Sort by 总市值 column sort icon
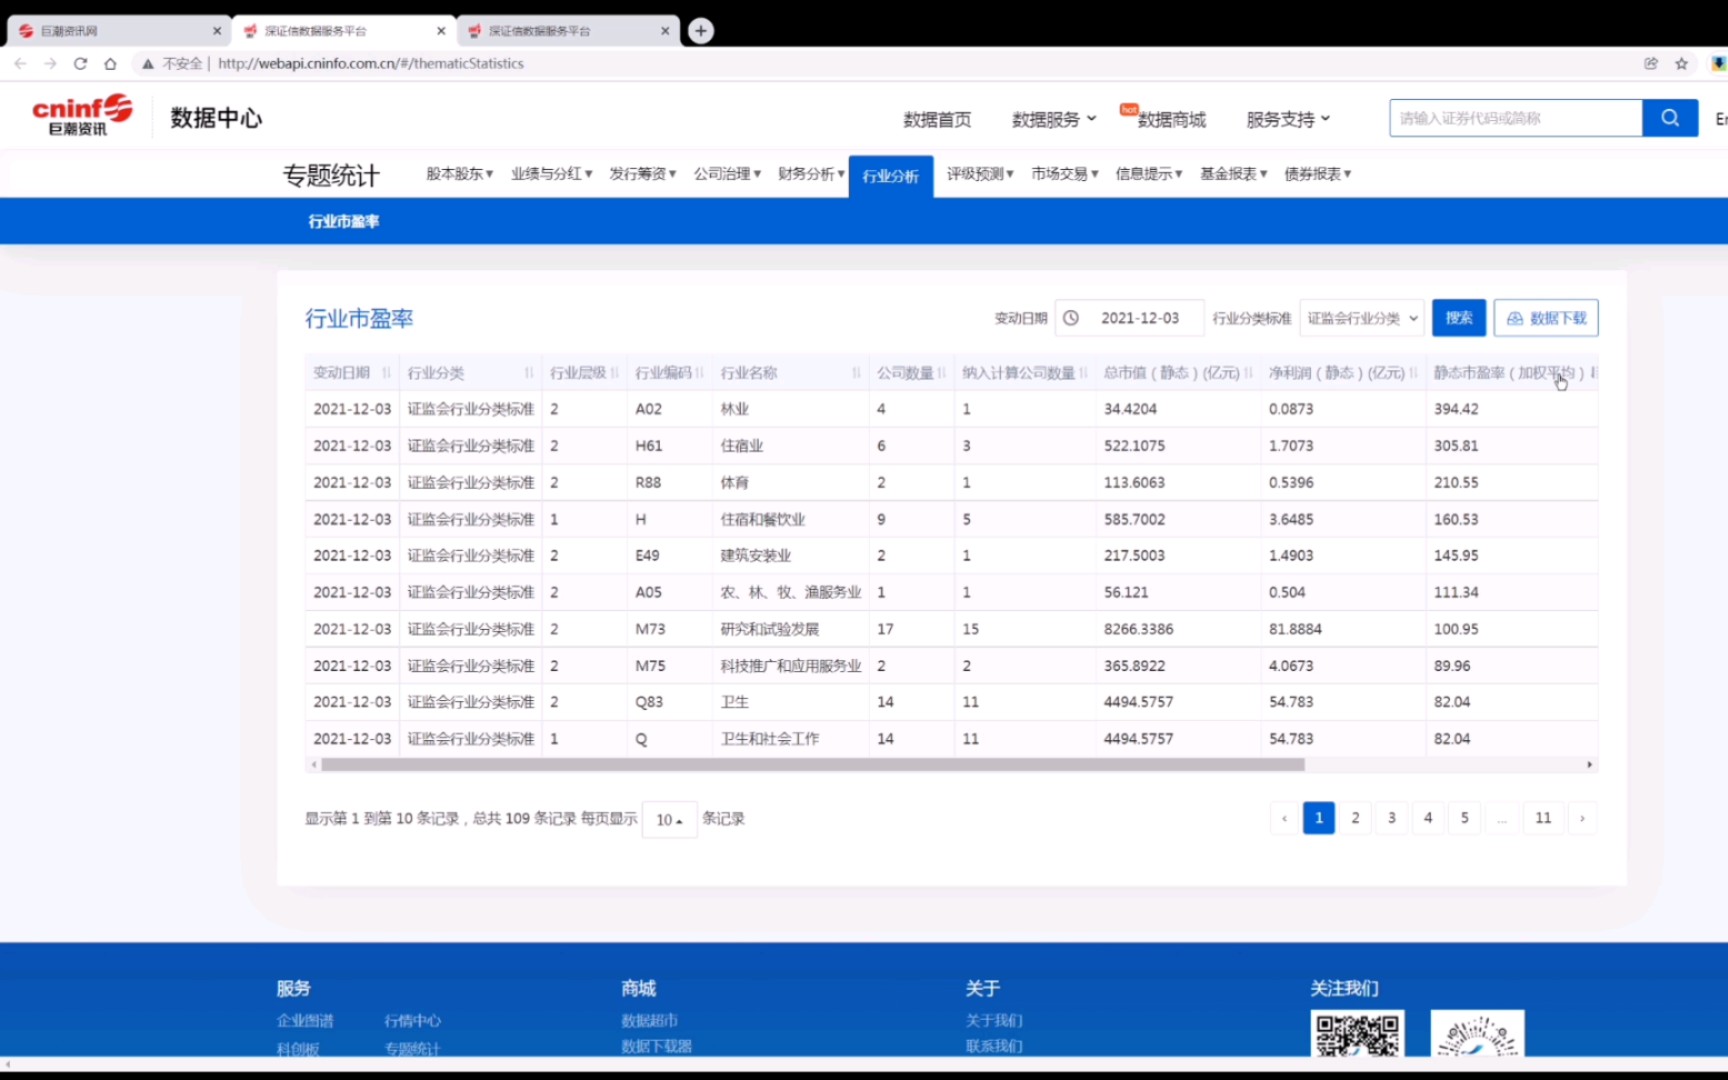The image size is (1728, 1080). (x=1248, y=373)
